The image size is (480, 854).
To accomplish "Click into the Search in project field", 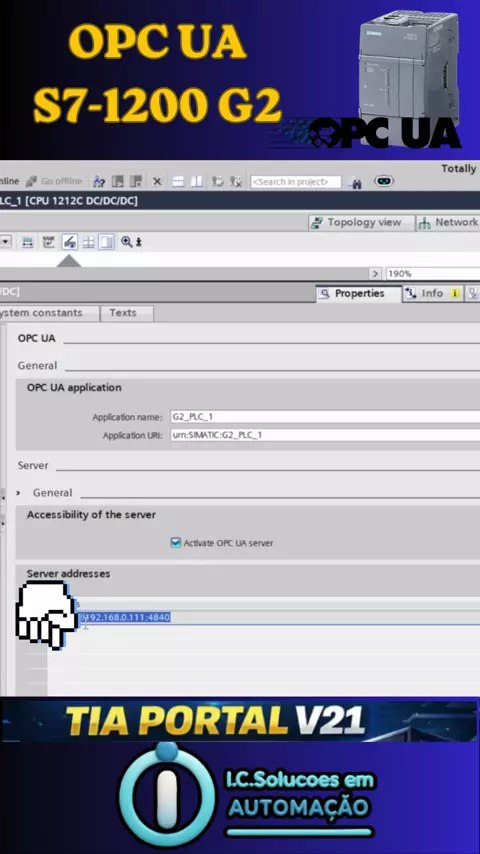I will (x=296, y=182).
